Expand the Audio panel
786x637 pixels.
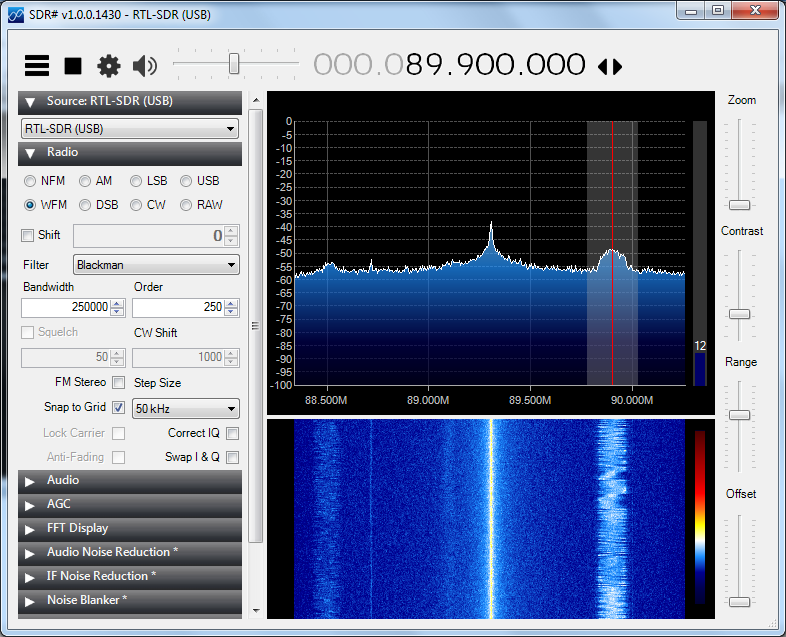coord(130,481)
